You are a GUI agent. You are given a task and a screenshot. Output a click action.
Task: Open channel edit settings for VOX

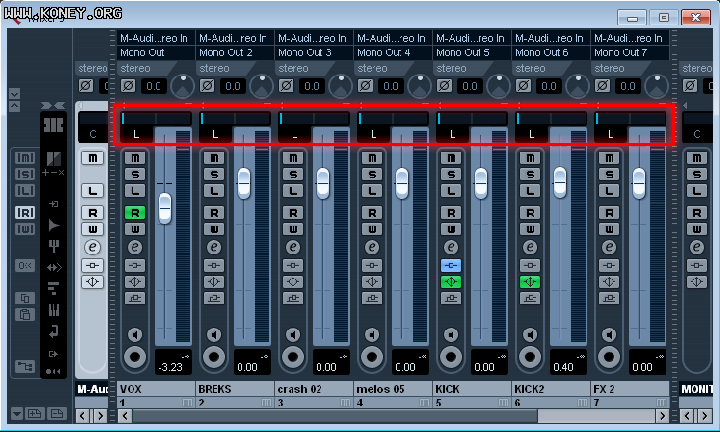coord(135,247)
